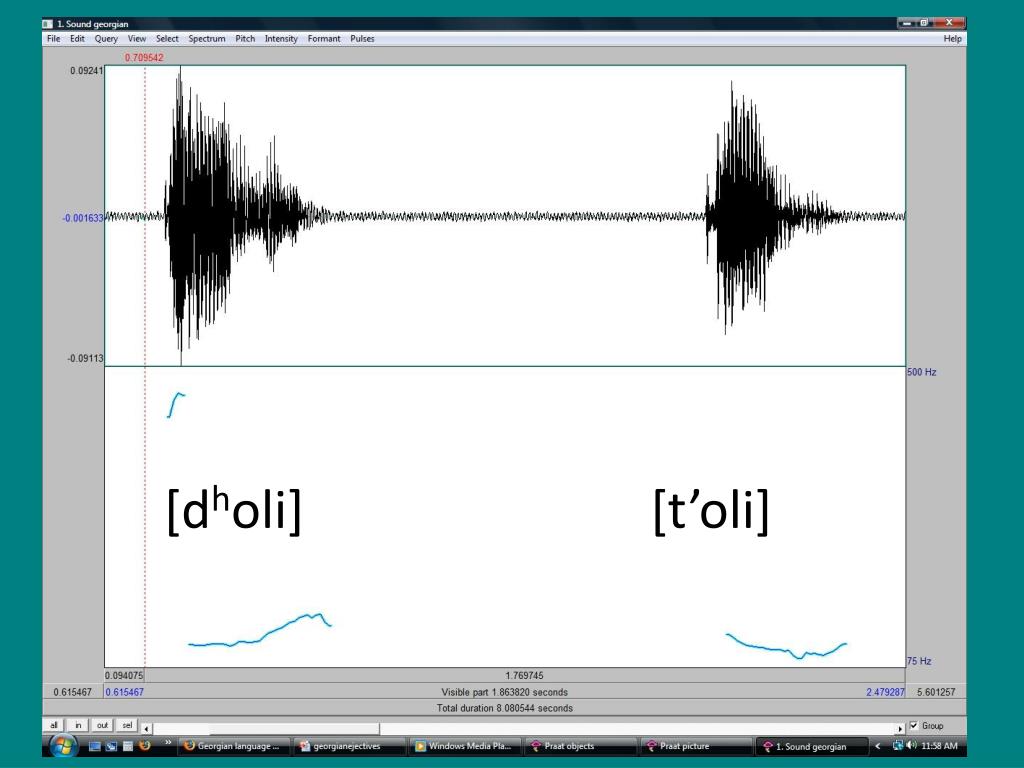Click the scrollbar left arrow

(x=147, y=728)
